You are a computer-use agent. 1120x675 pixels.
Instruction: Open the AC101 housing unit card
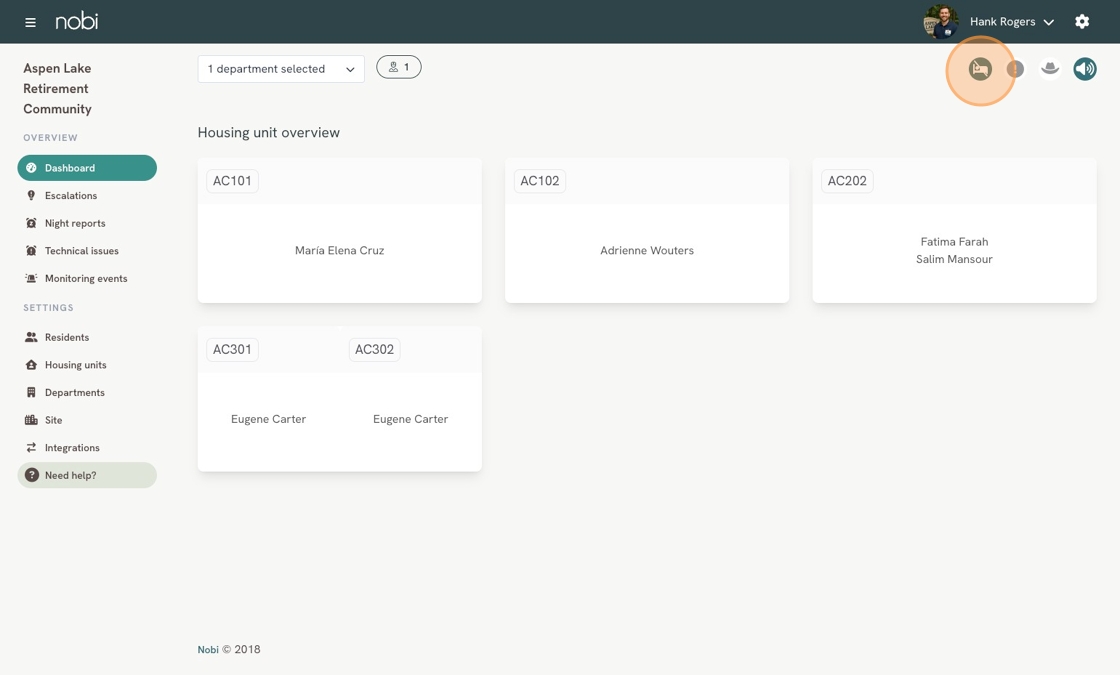[x=339, y=231]
